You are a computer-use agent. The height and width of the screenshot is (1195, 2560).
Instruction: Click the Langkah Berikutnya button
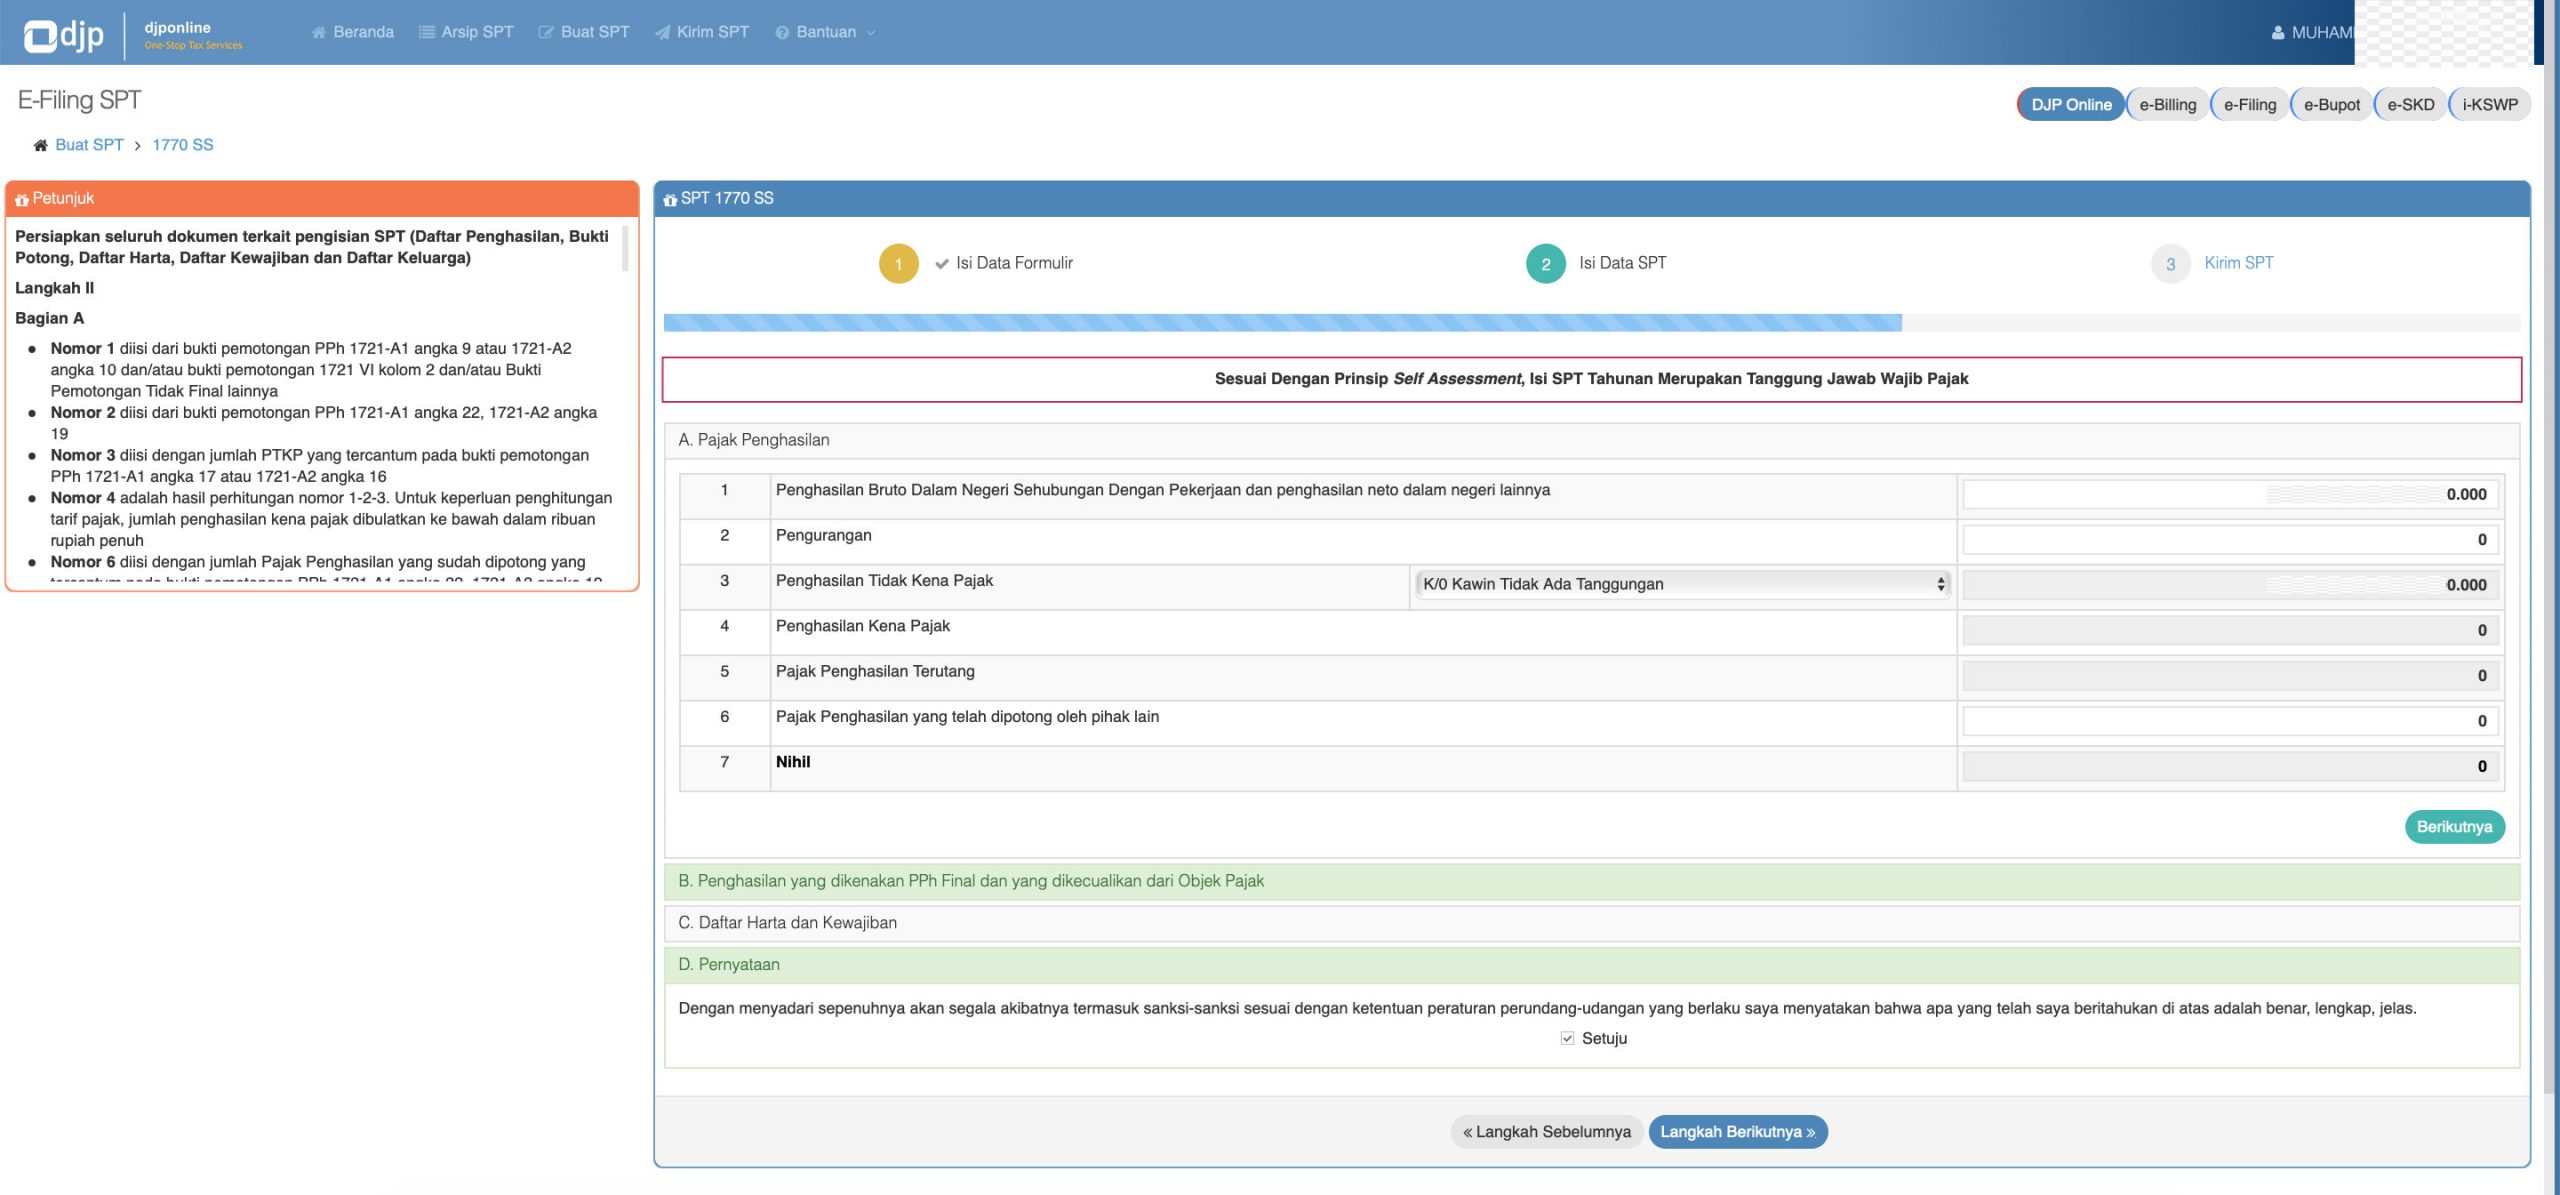click(x=1737, y=1132)
